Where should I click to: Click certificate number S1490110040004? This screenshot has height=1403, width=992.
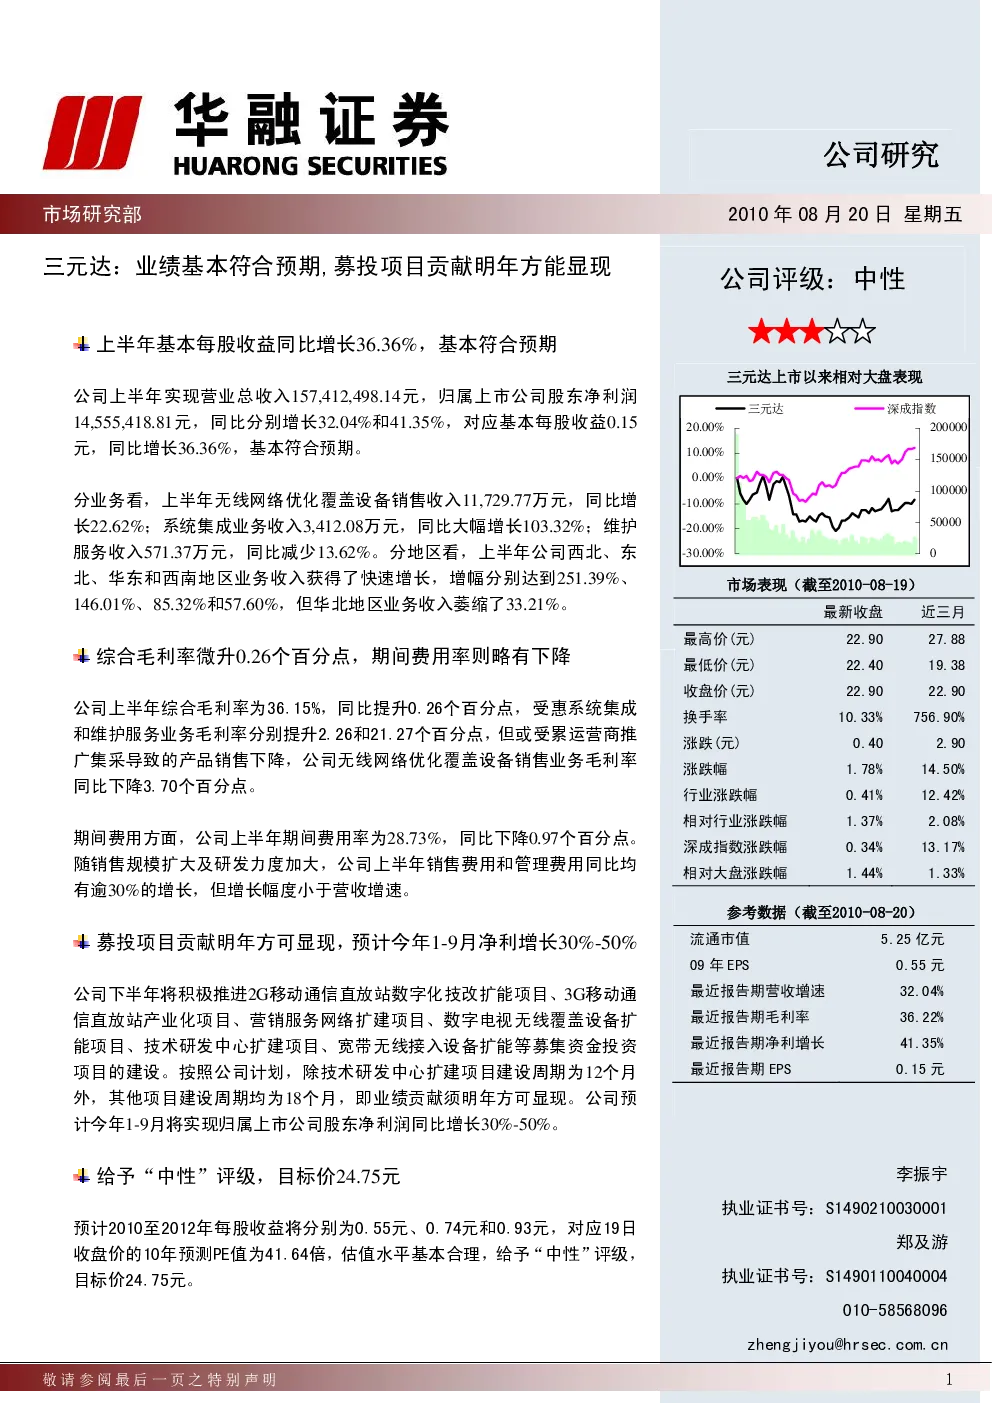click(886, 1276)
